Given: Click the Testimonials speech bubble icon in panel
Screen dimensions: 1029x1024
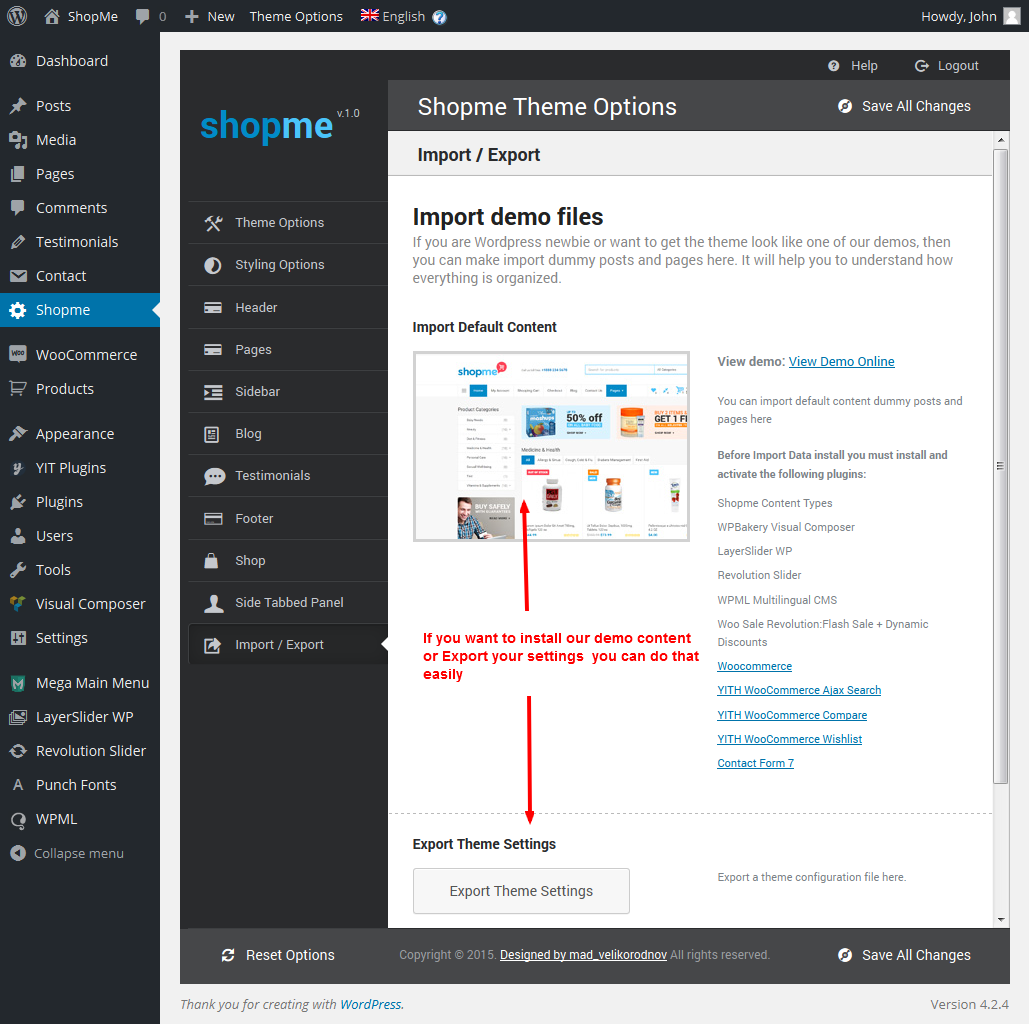Looking at the screenshot, I should pos(214,476).
